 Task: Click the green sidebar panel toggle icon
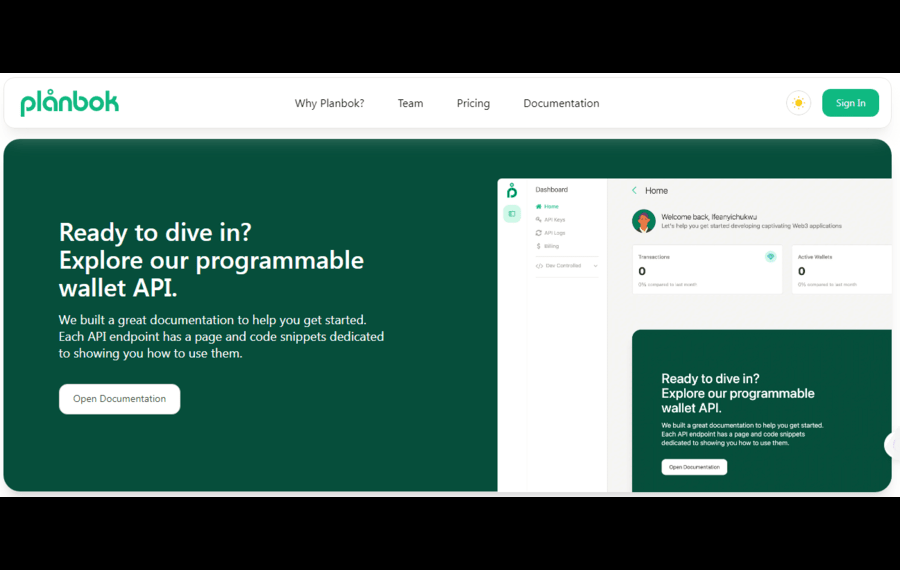[x=512, y=214]
